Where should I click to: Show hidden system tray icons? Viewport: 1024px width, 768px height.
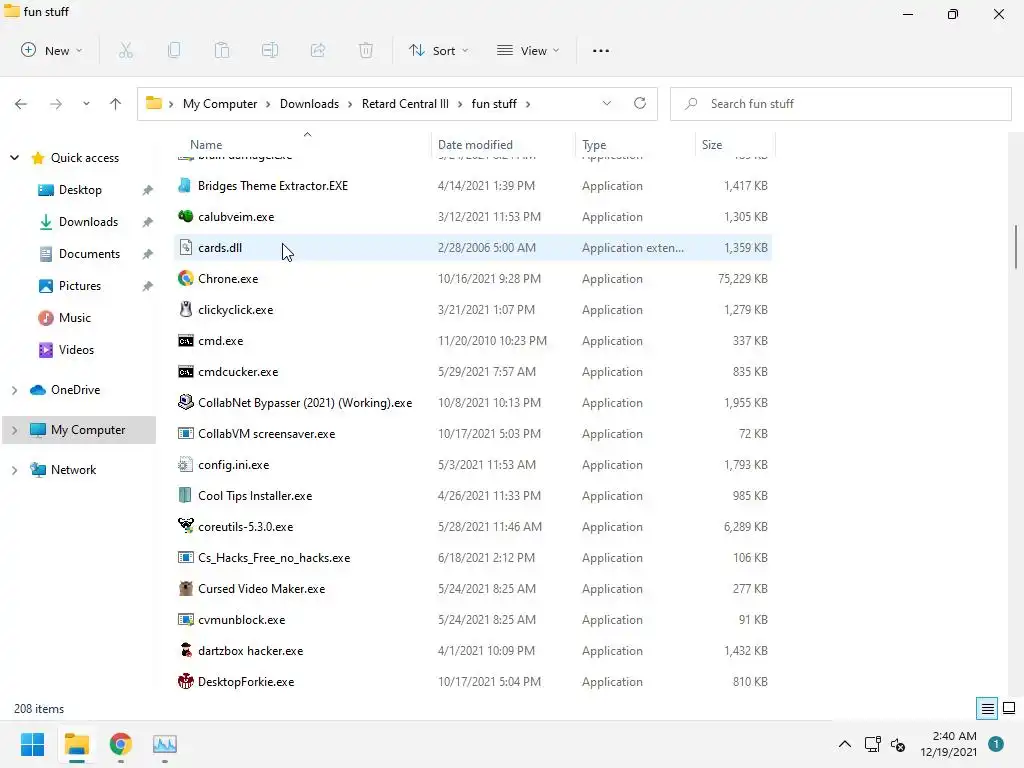coord(844,744)
